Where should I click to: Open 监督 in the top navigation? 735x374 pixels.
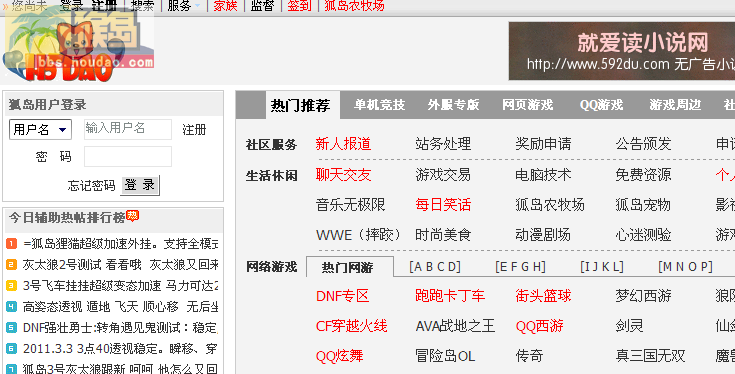[x=262, y=6]
